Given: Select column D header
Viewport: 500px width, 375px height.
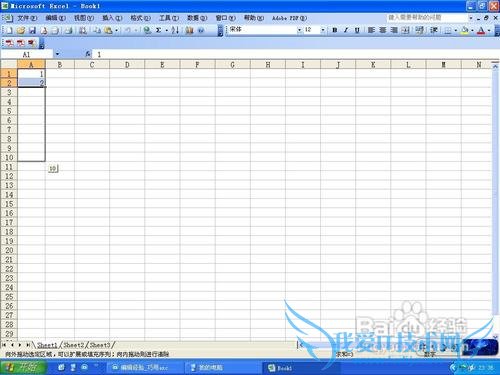Looking at the screenshot, I should pyautogui.click(x=127, y=65).
